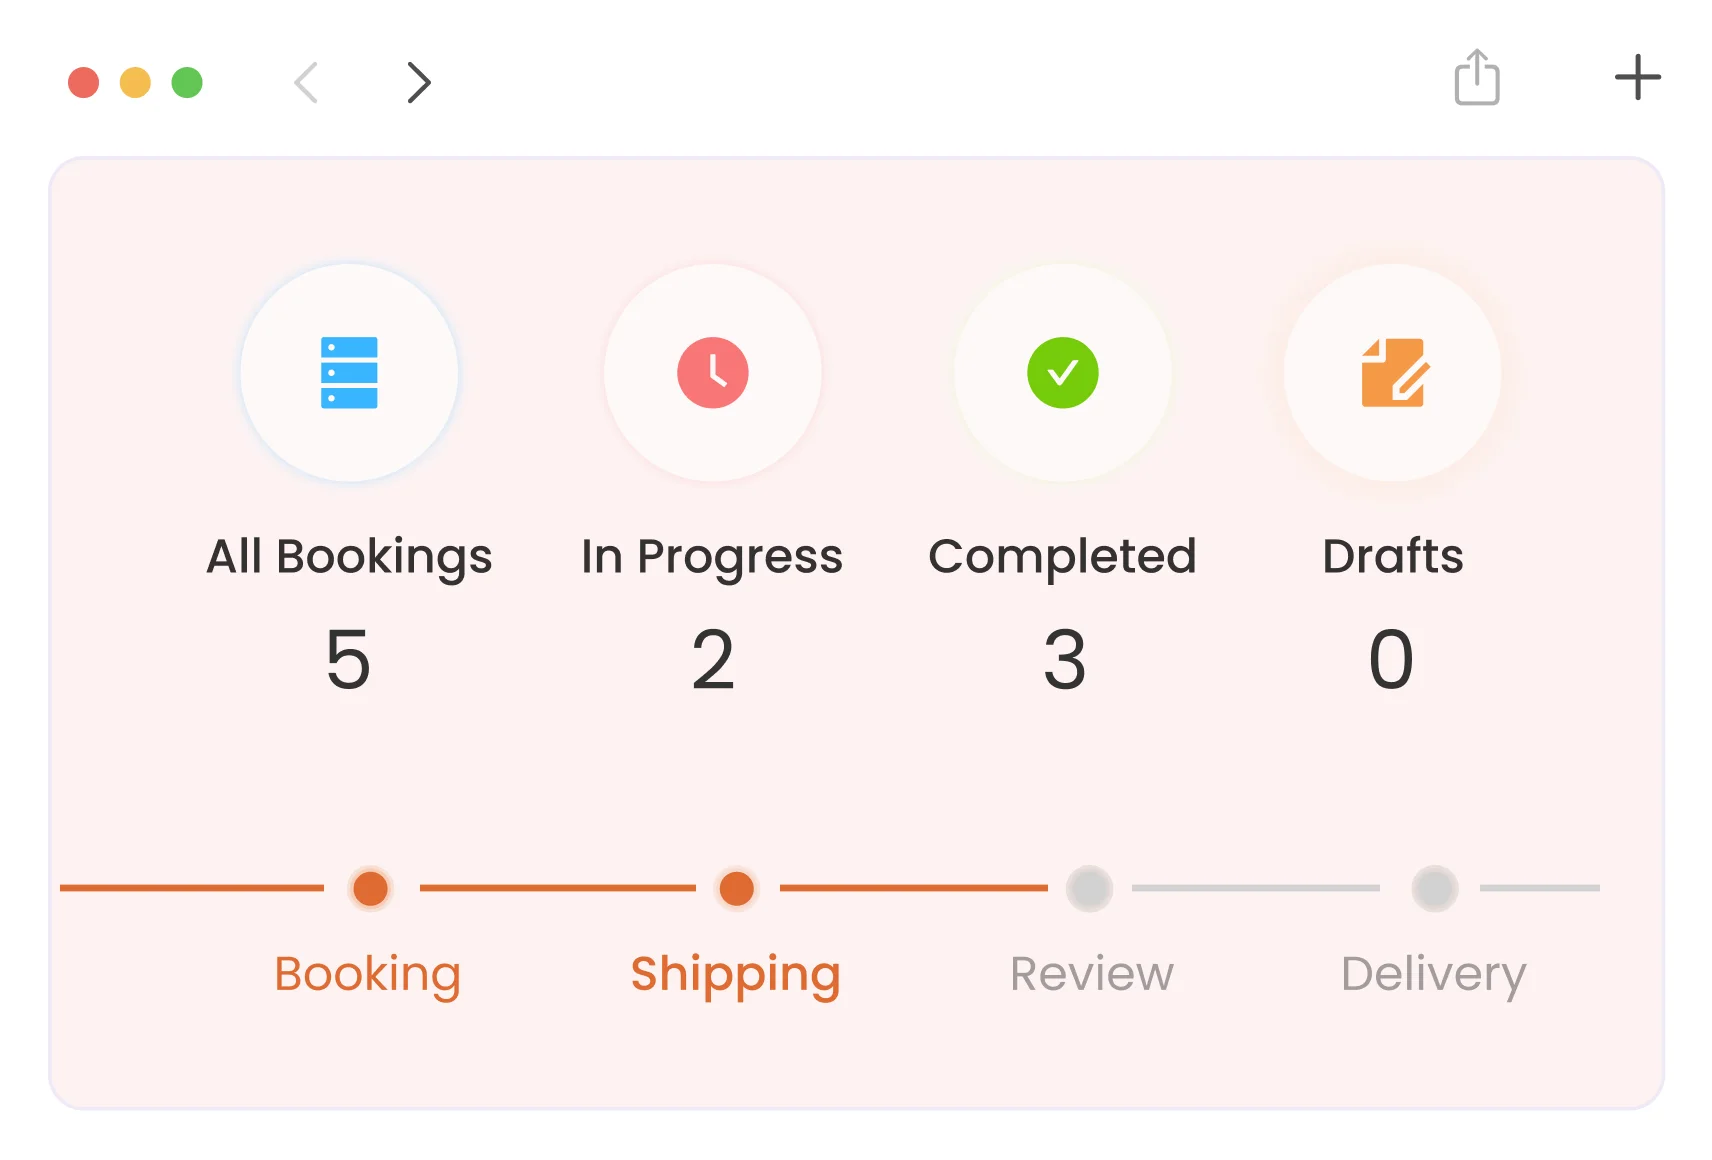Click the red In Progress clock icon
The image size is (1712, 1160).
pyautogui.click(x=713, y=373)
